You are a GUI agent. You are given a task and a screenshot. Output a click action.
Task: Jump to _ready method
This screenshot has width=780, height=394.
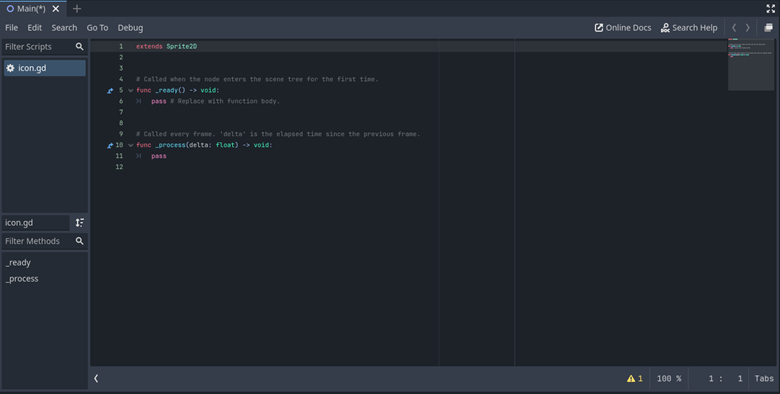coord(18,263)
